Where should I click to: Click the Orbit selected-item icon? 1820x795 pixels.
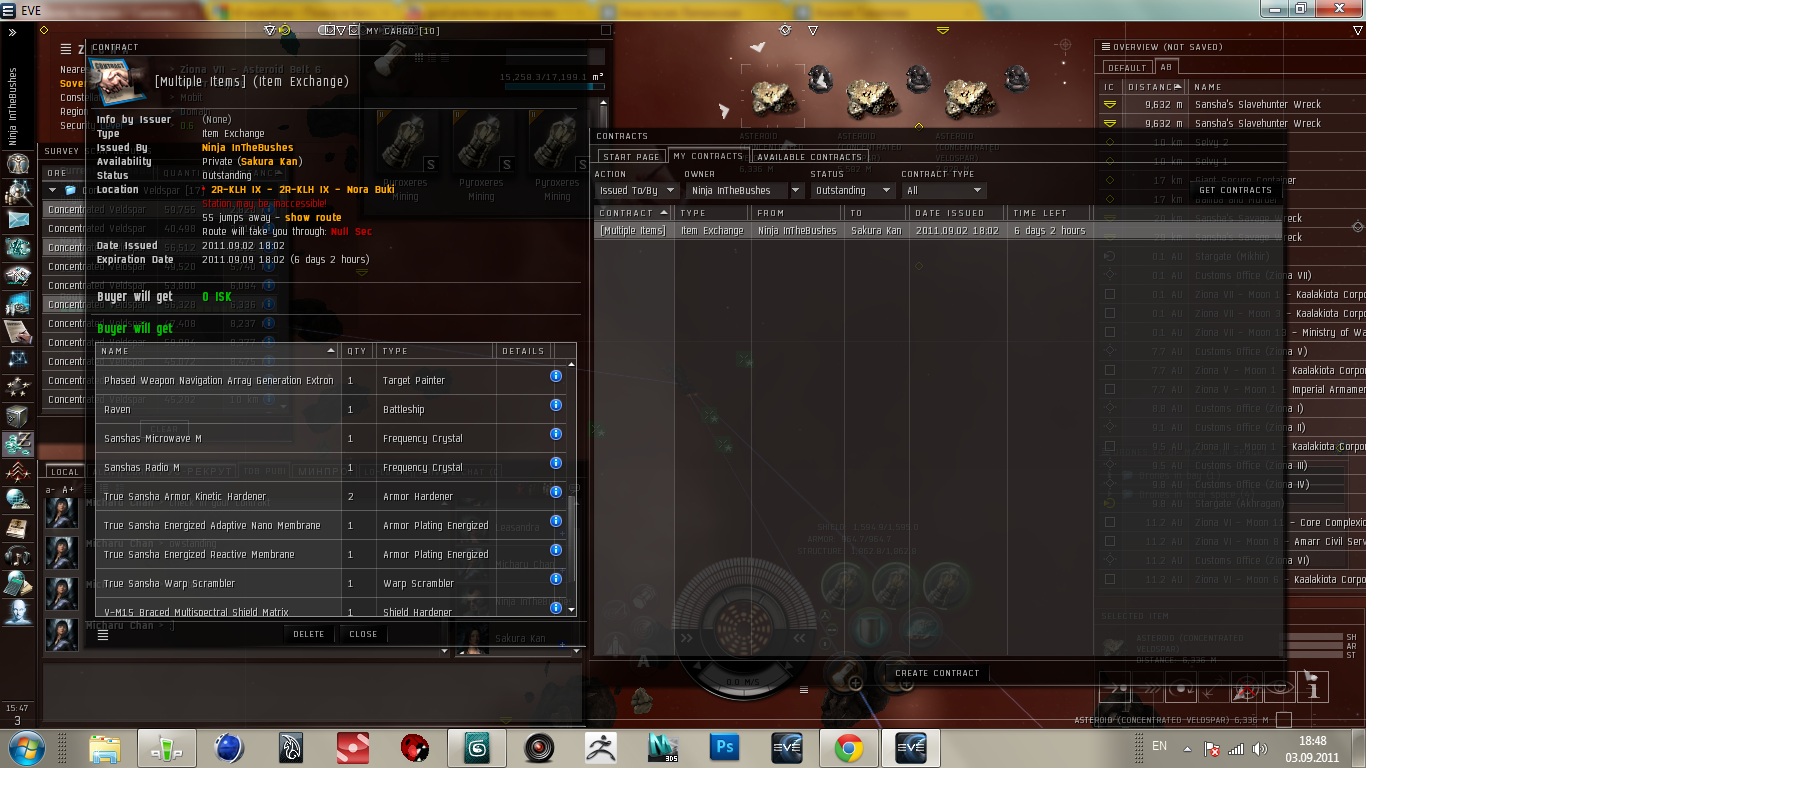click(1180, 688)
